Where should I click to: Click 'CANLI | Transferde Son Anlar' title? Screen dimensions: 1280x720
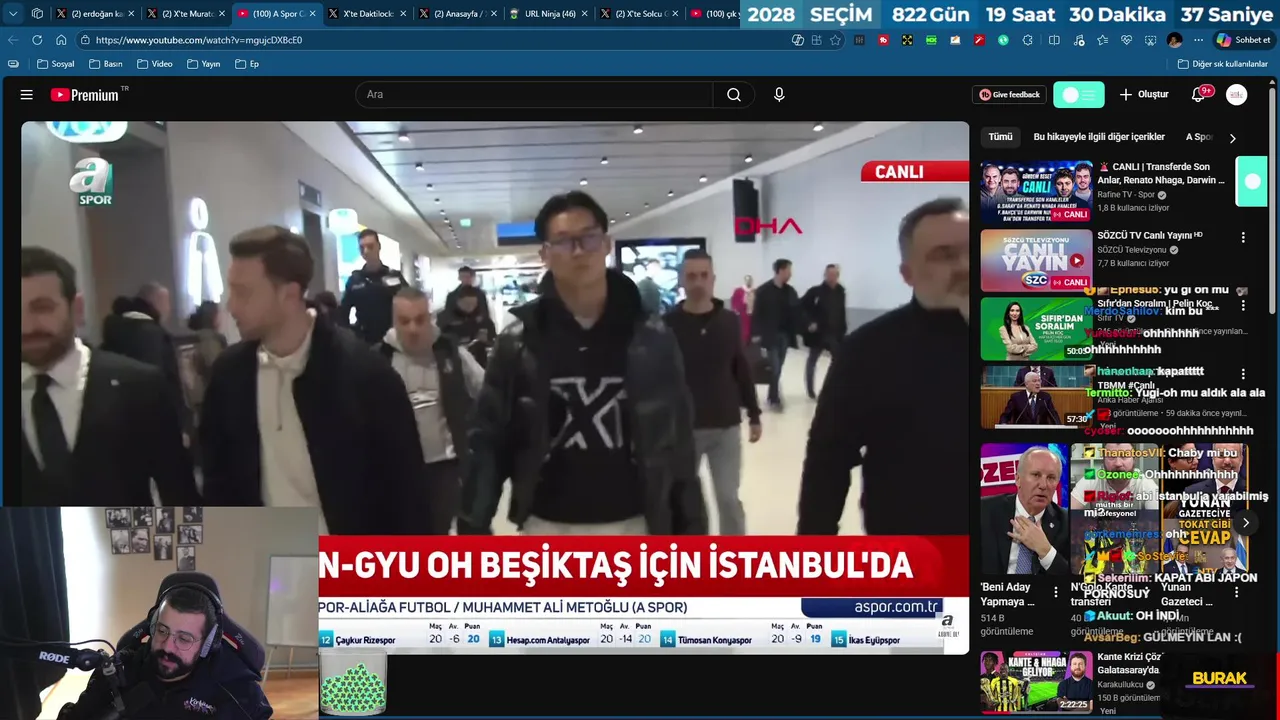[1161, 174]
